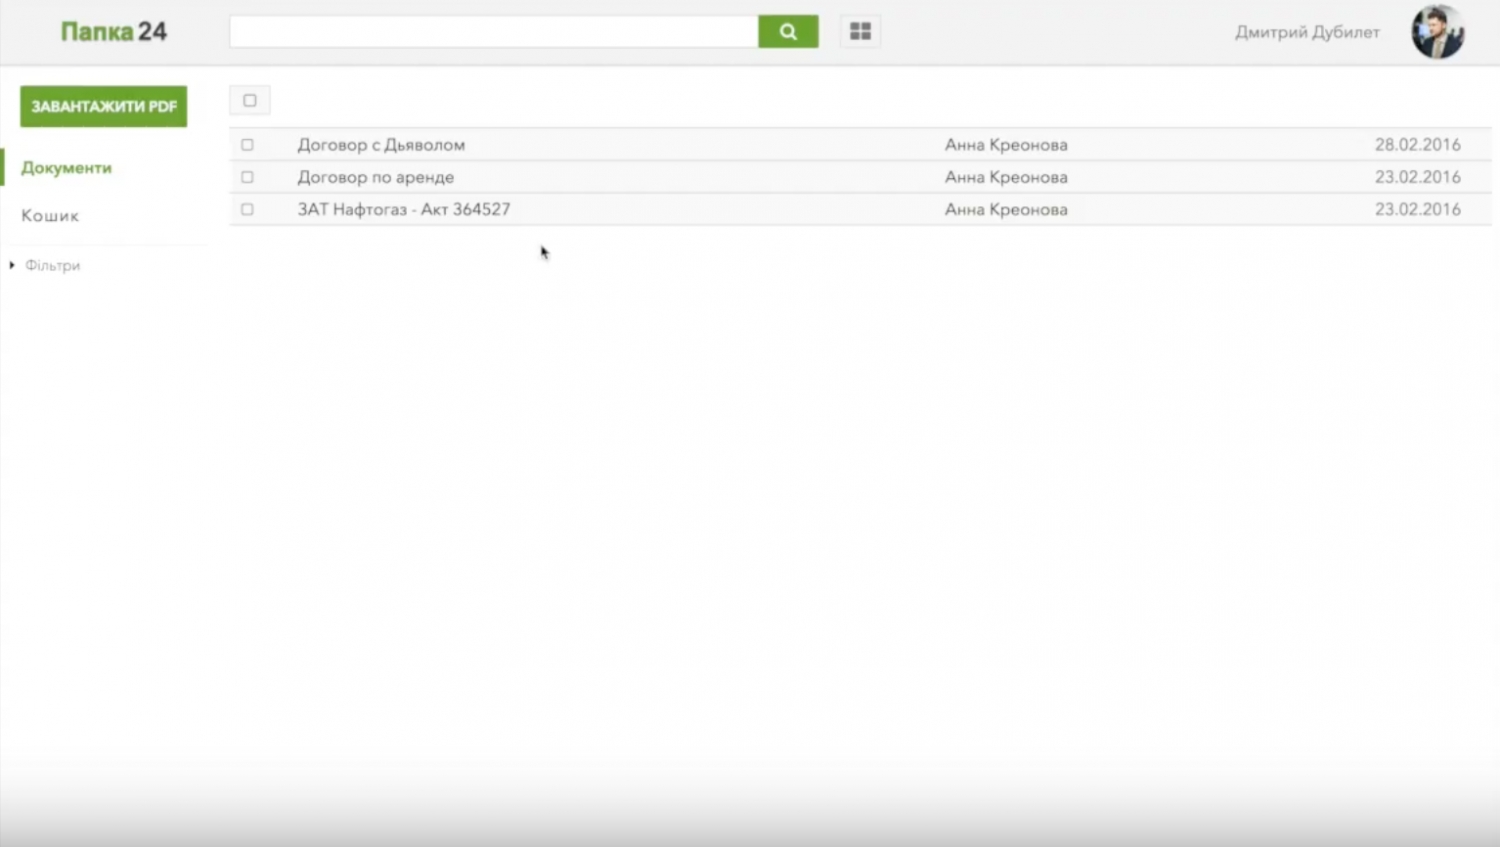Go to Кошик in the sidebar
The height and width of the screenshot is (847, 1500).
50,216
